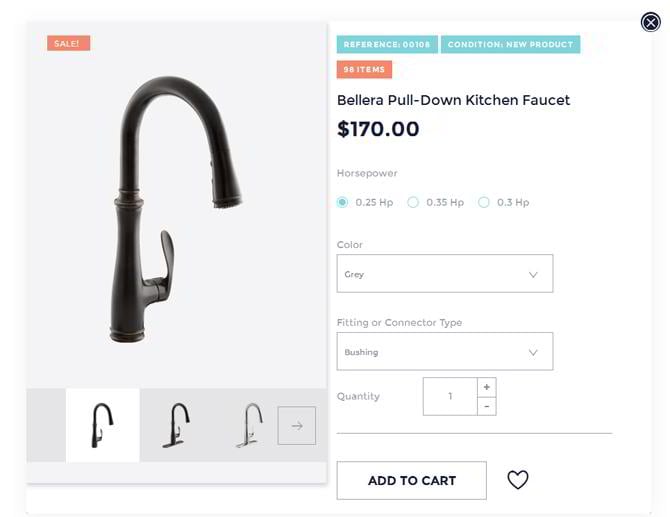Click the ADD TO CART button
The width and height of the screenshot is (670, 517).
point(411,480)
